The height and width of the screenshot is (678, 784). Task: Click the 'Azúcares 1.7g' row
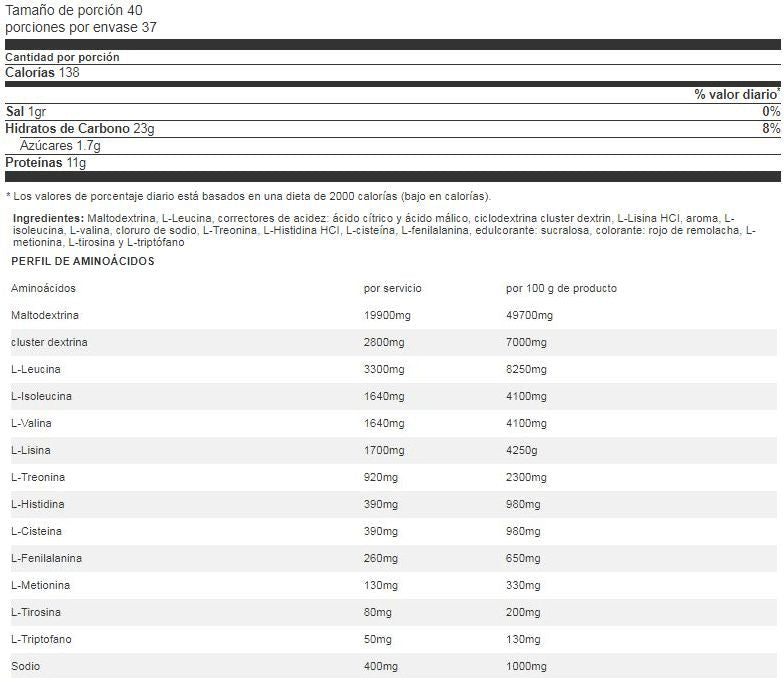coord(60,146)
